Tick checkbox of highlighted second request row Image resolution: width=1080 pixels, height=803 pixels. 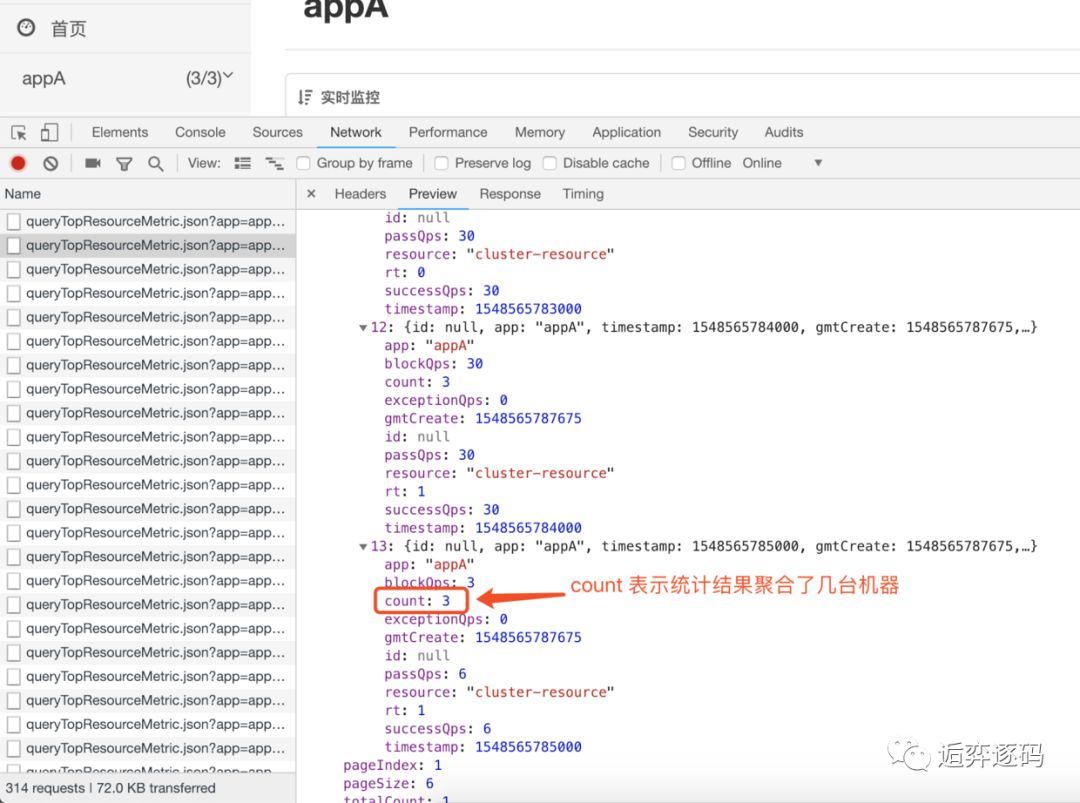click(x=13, y=246)
